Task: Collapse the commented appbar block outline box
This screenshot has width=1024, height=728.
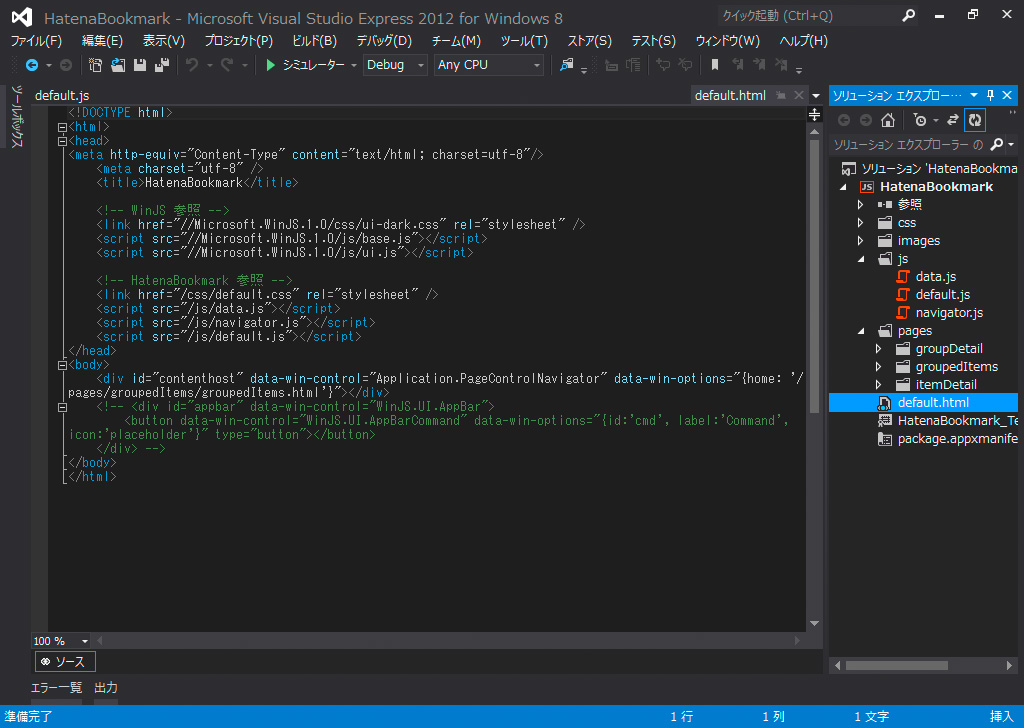Action: tap(62, 407)
